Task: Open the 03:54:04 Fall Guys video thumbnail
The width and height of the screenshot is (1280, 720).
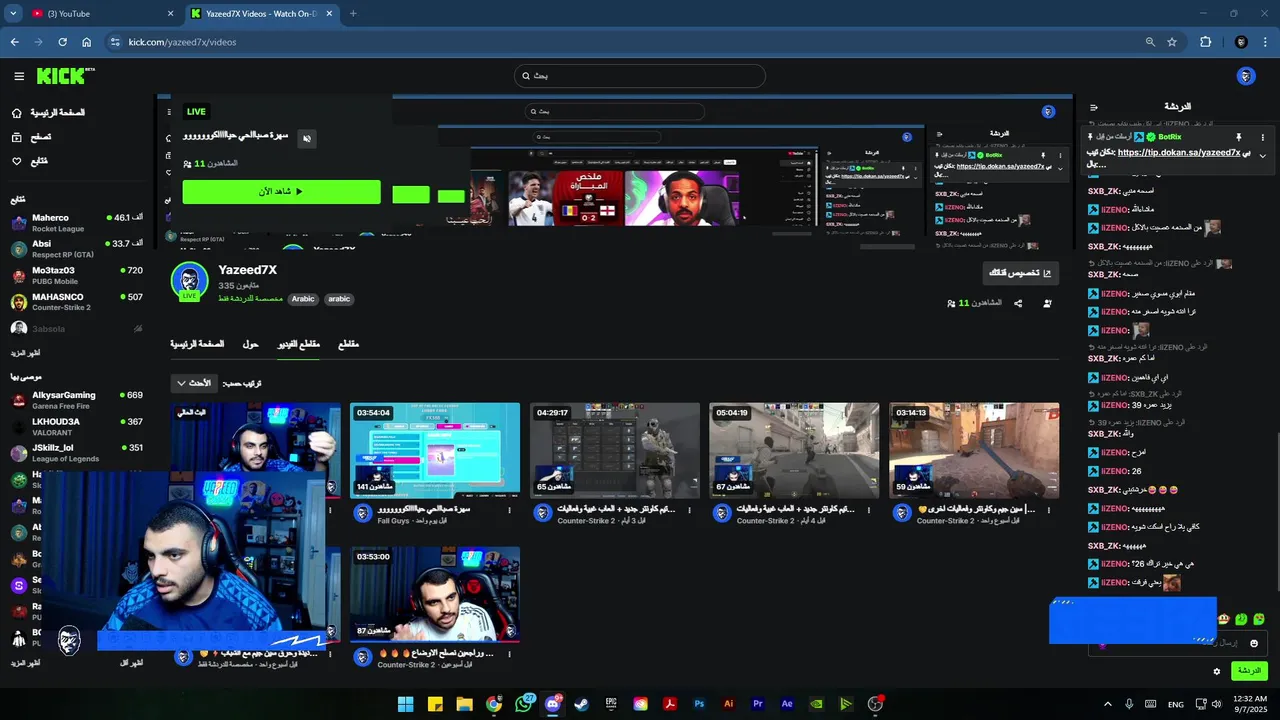Action: click(x=435, y=450)
